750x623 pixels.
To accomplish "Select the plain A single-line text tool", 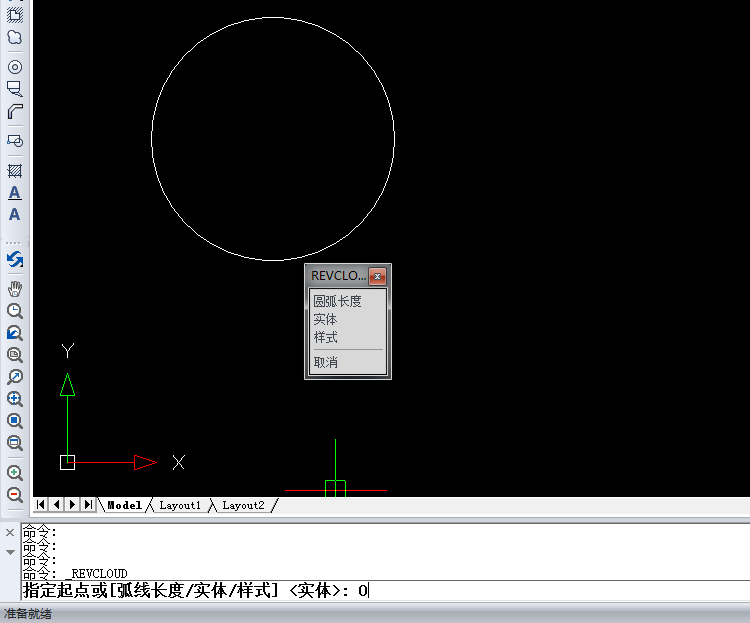I will pyautogui.click(x=15, y=214).
